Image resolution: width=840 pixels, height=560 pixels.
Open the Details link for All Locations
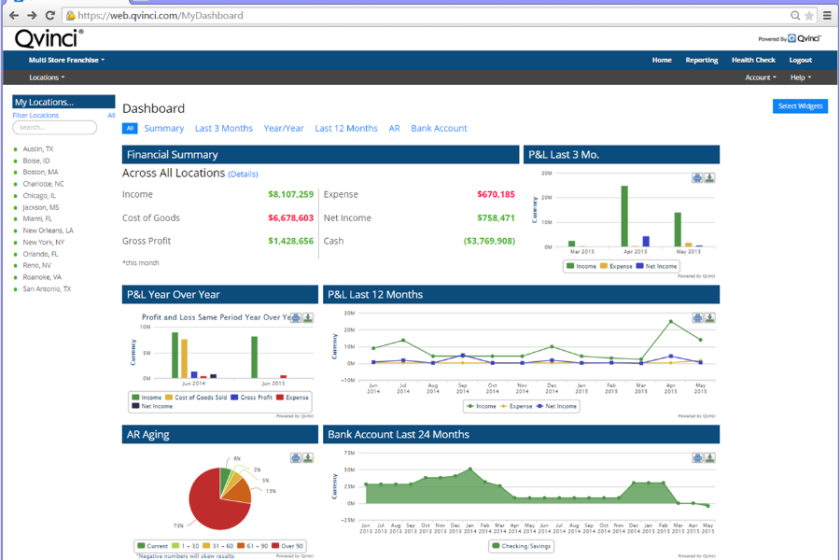(x=243, y=174)
